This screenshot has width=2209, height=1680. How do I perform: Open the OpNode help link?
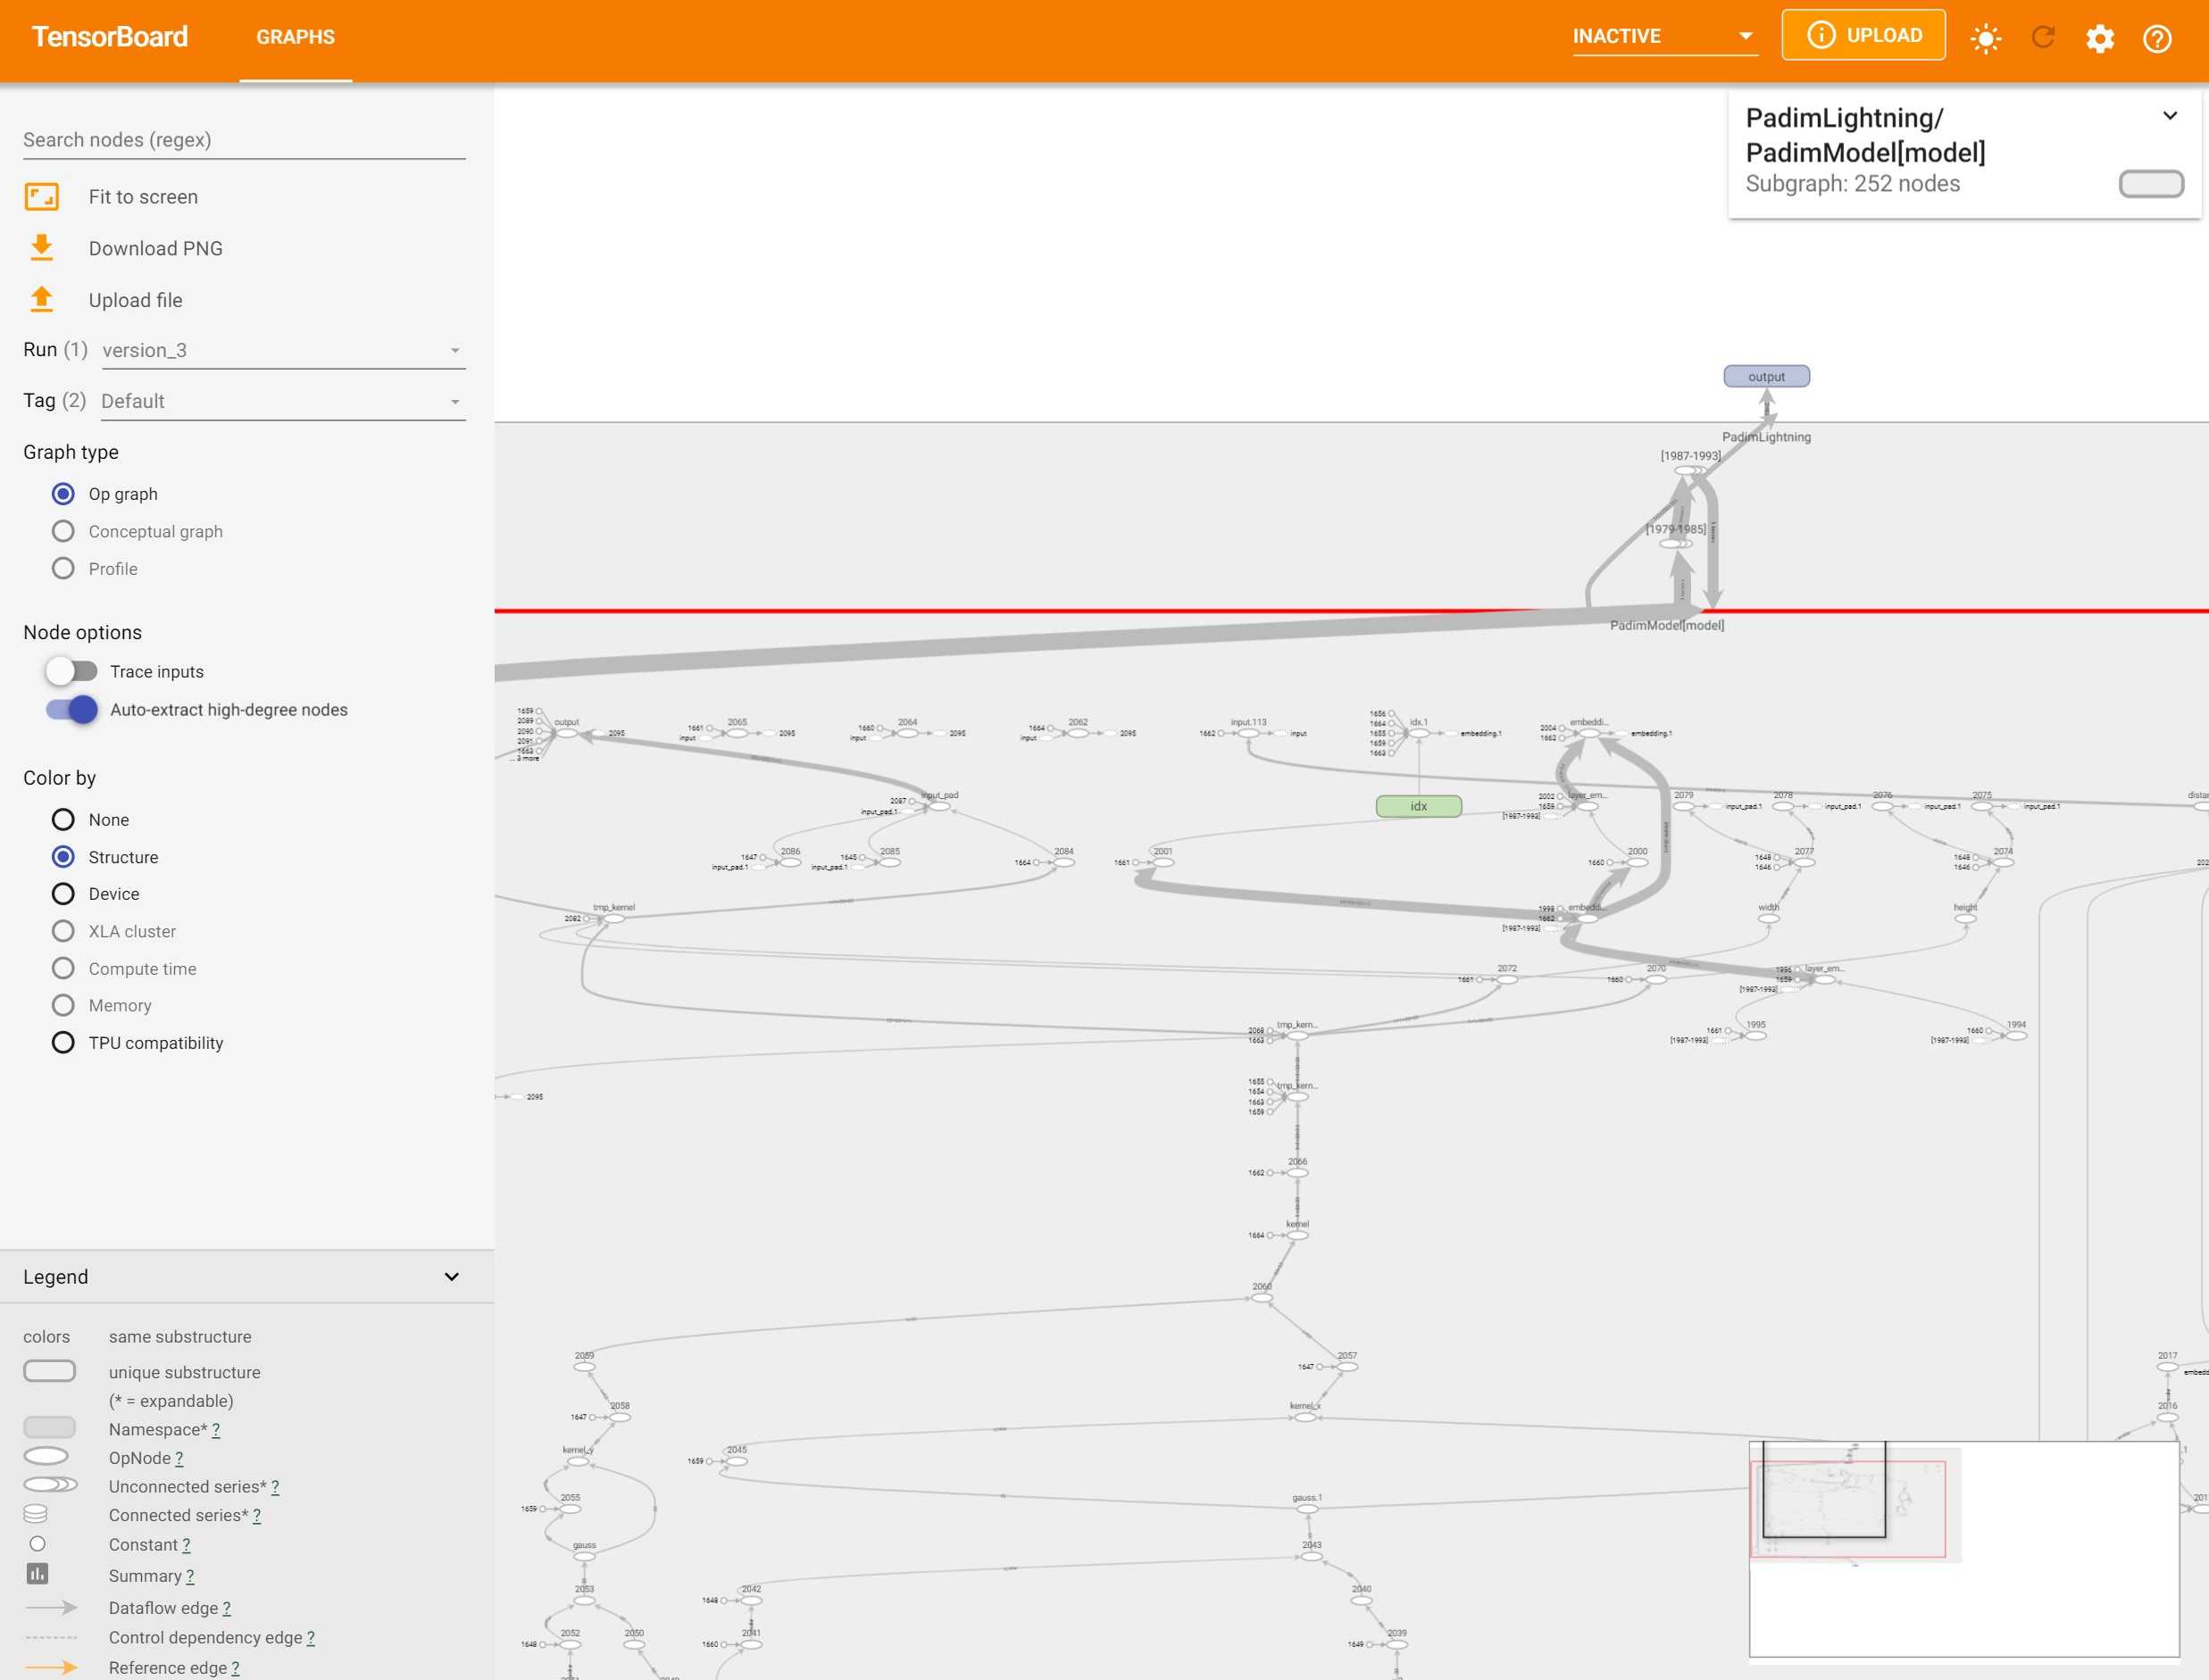click(179, 1458)
